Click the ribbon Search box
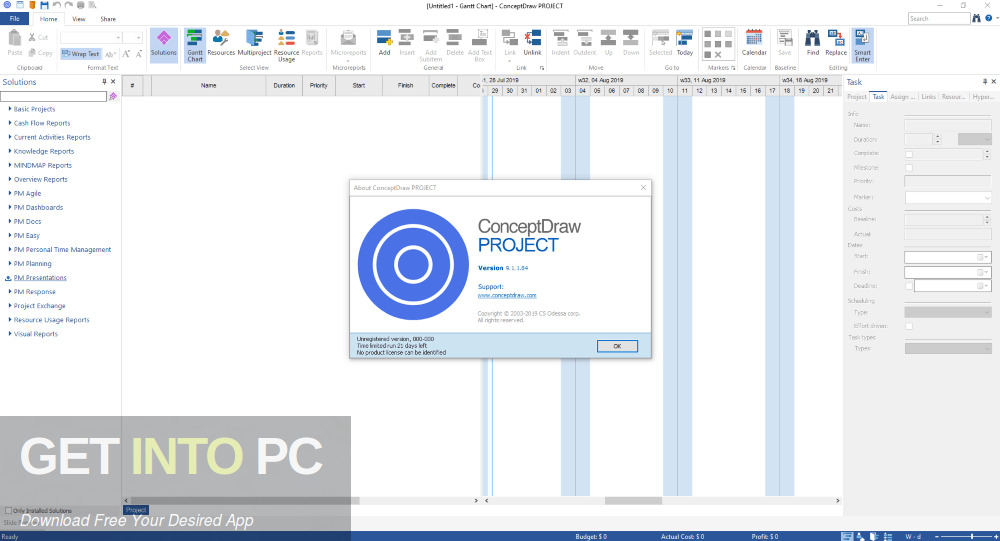This screenshot has height=541, width=1000. tap(939, 19)
